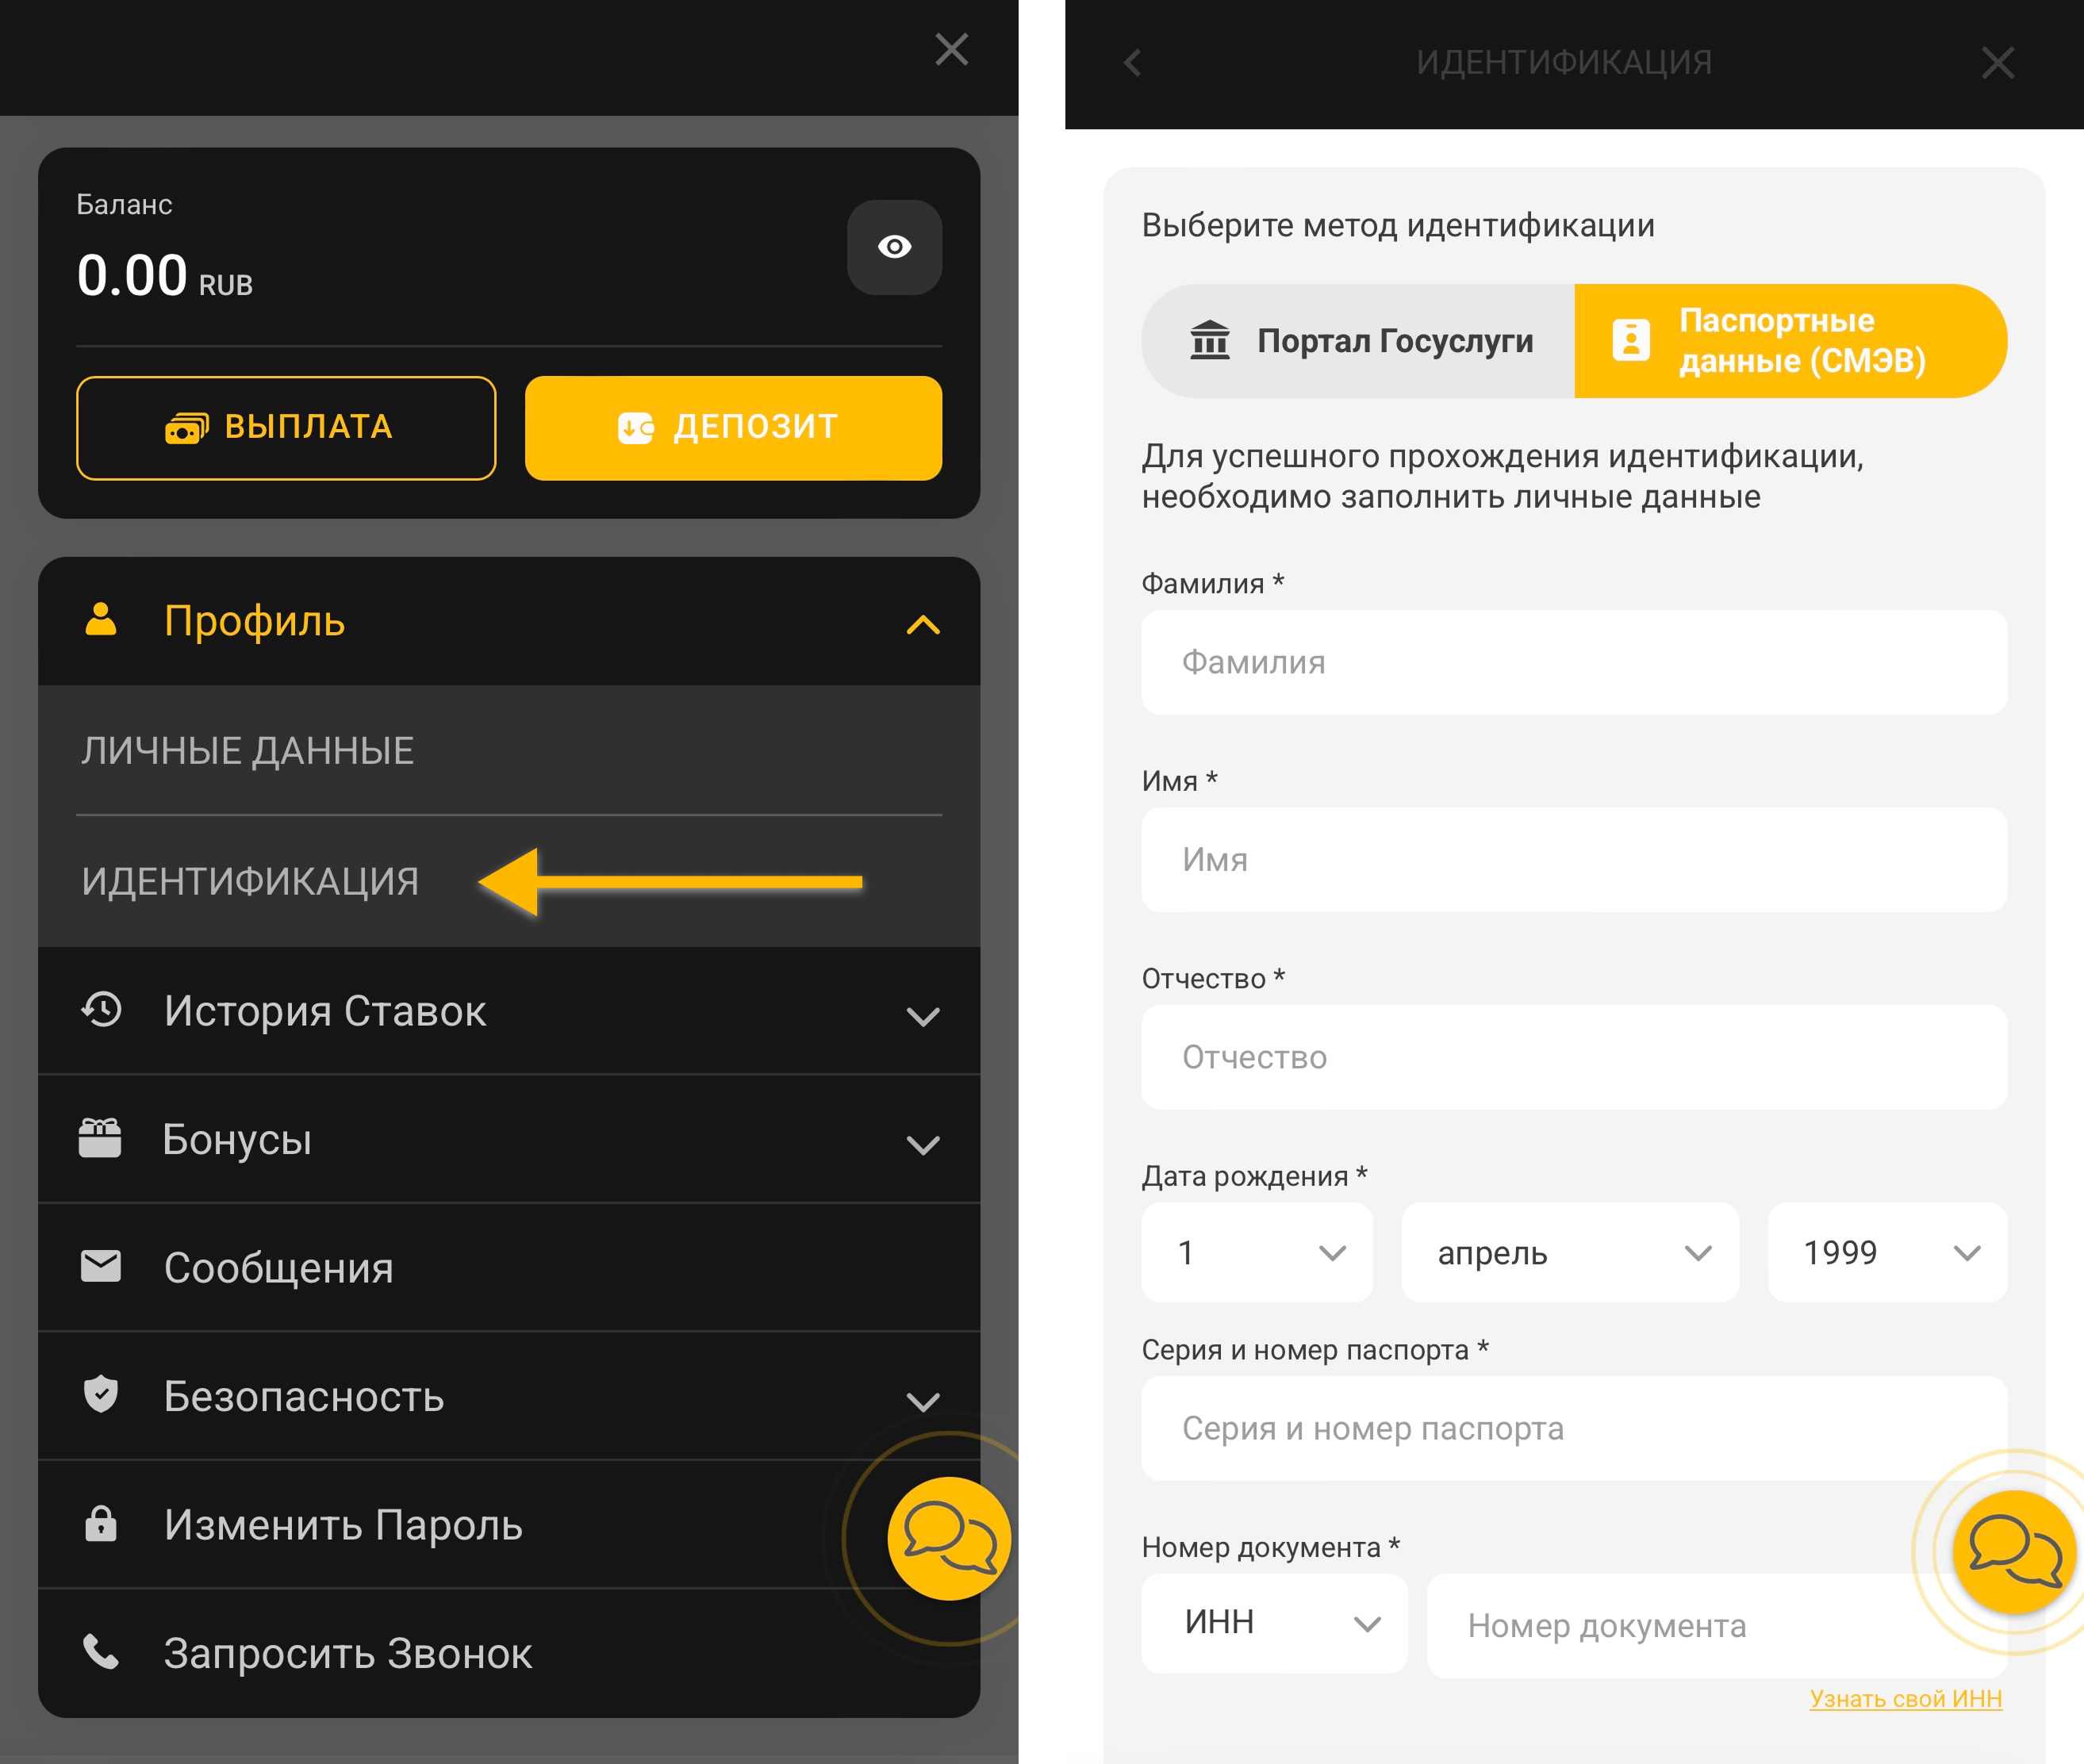The image size is (2084, 1764).
Task: Open birth month dropdown showing апрель
Action: 1569,1252
